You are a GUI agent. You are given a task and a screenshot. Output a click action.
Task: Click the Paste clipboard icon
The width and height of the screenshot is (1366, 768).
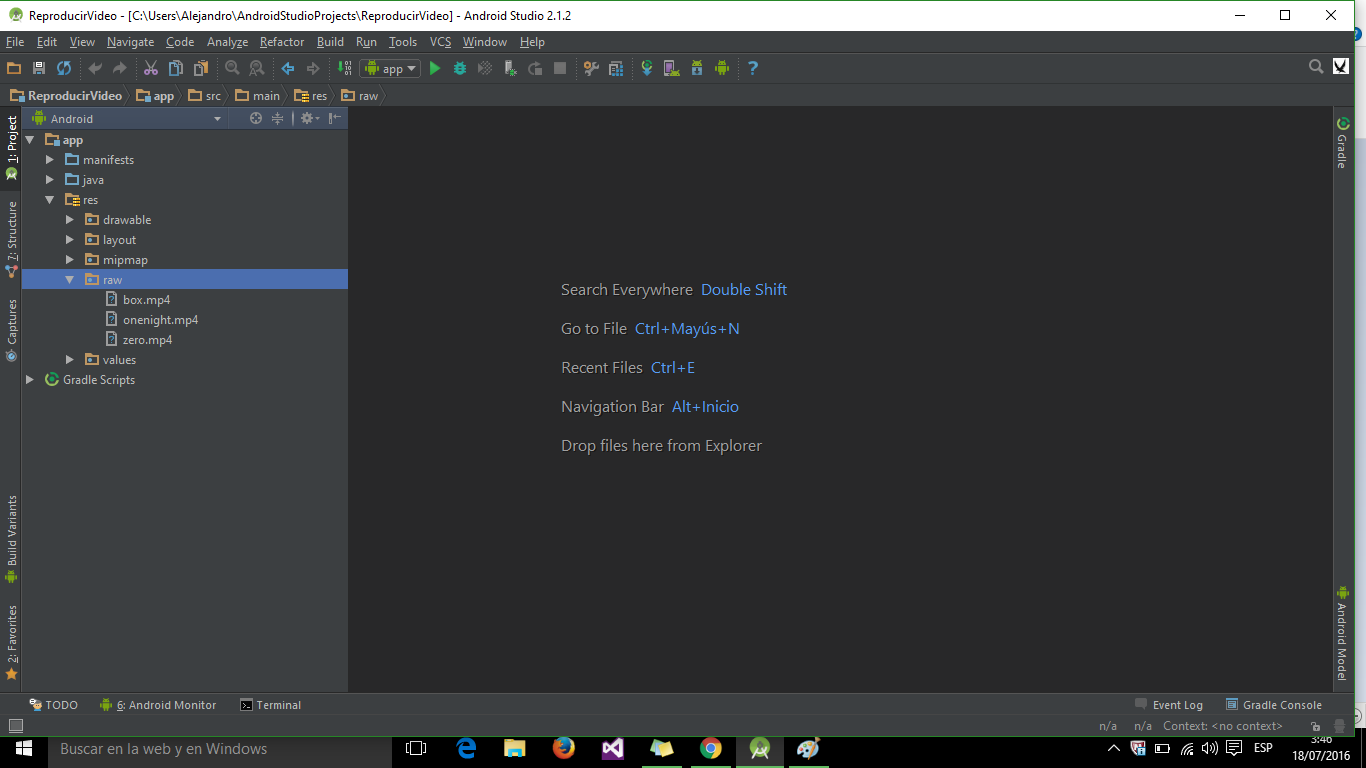point(201,68)
